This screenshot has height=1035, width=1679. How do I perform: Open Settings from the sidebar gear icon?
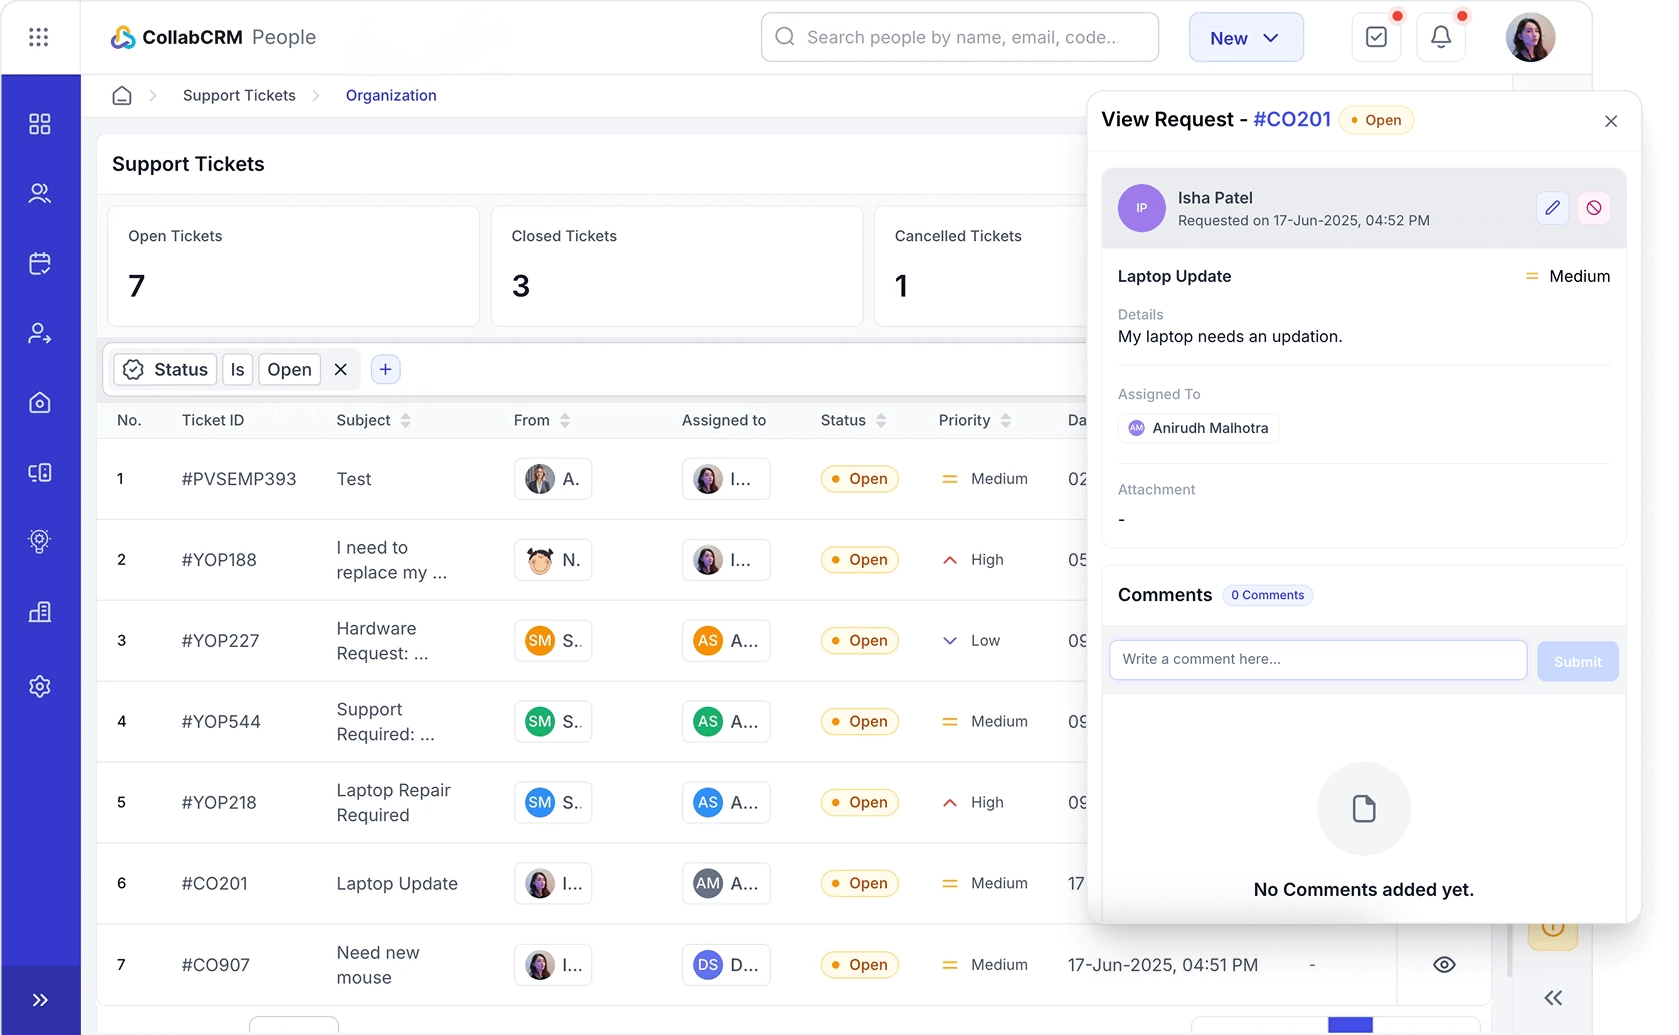[40, 686]
